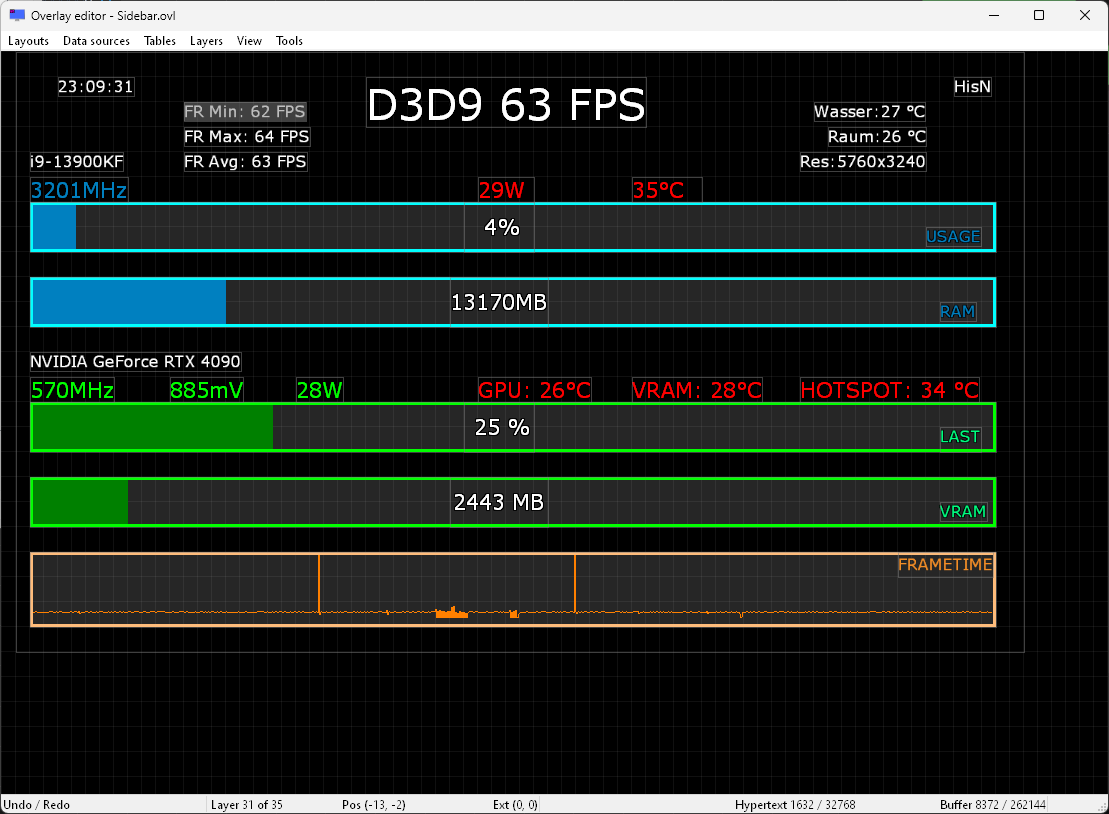Click the blue fill of RAM bar
The width and height of the screenshot is (1109, 814).
click(129, 303)
